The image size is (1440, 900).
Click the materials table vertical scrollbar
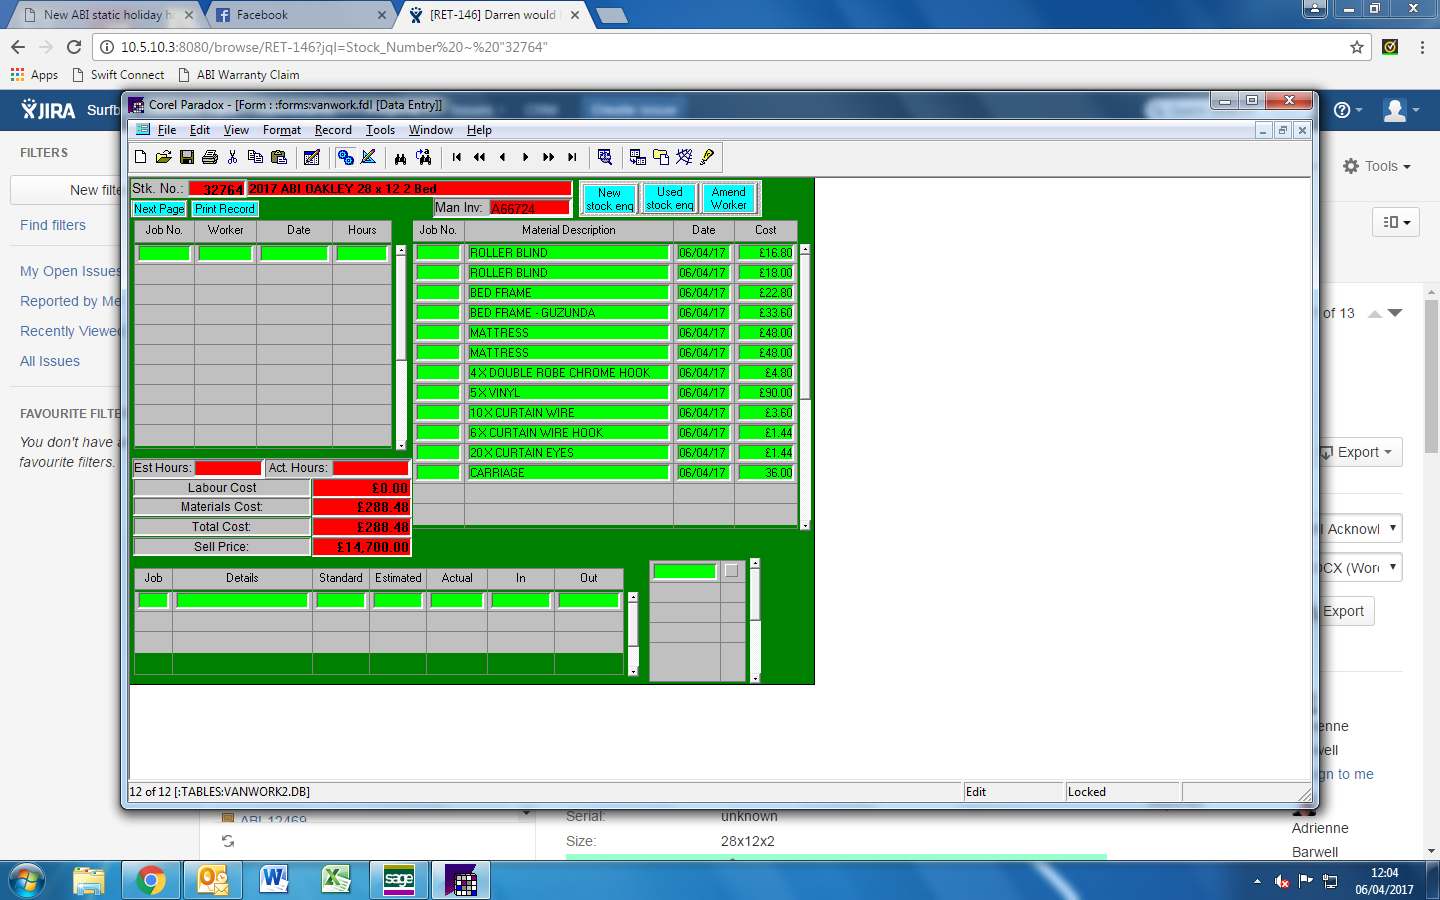click(x=804, y=386)
